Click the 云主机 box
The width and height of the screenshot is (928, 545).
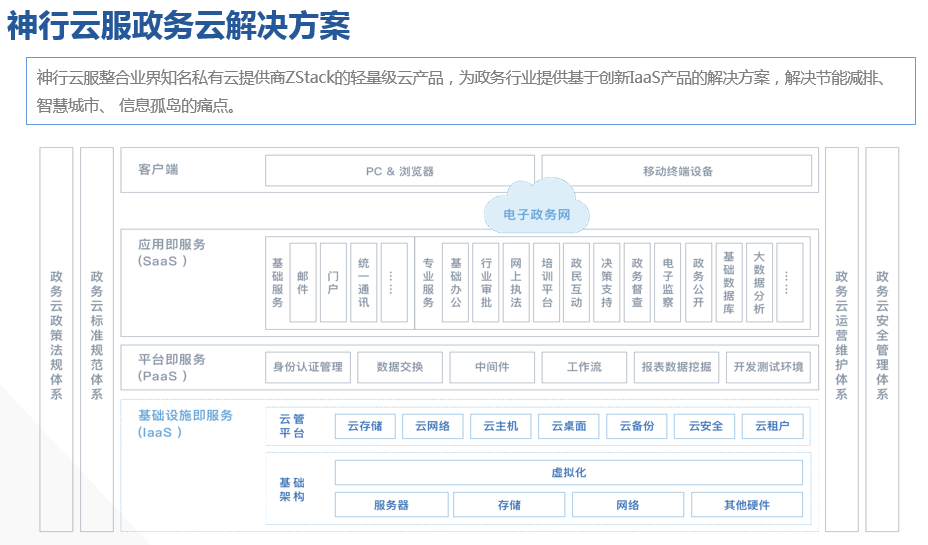pos(500,426)
